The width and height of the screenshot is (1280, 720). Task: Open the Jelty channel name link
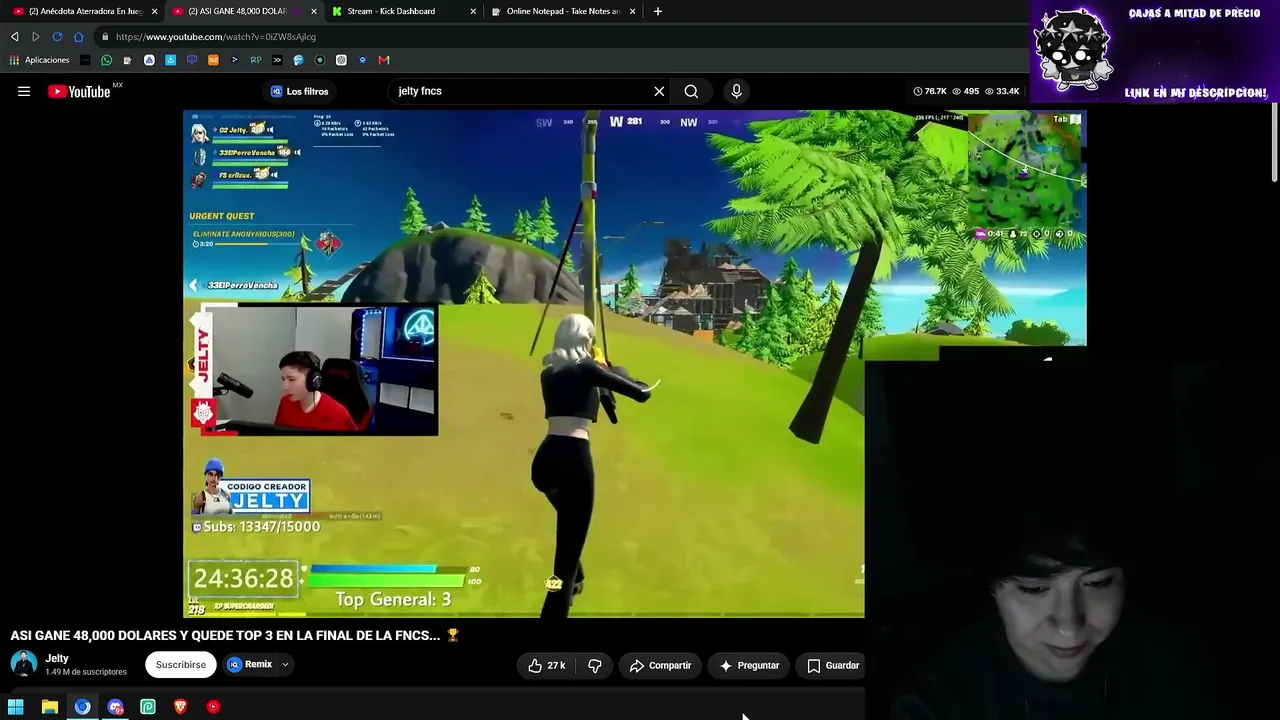tap(57, 658)
